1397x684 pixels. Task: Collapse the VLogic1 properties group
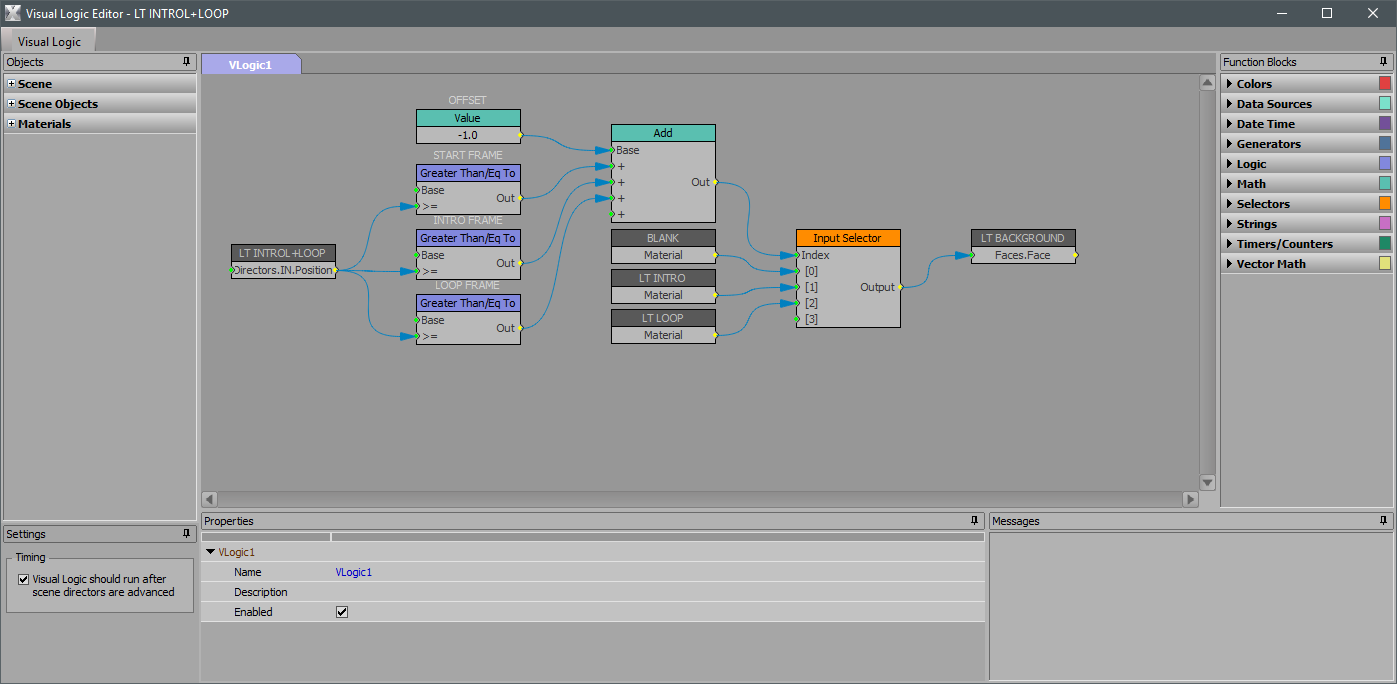[x=210, y=552]
